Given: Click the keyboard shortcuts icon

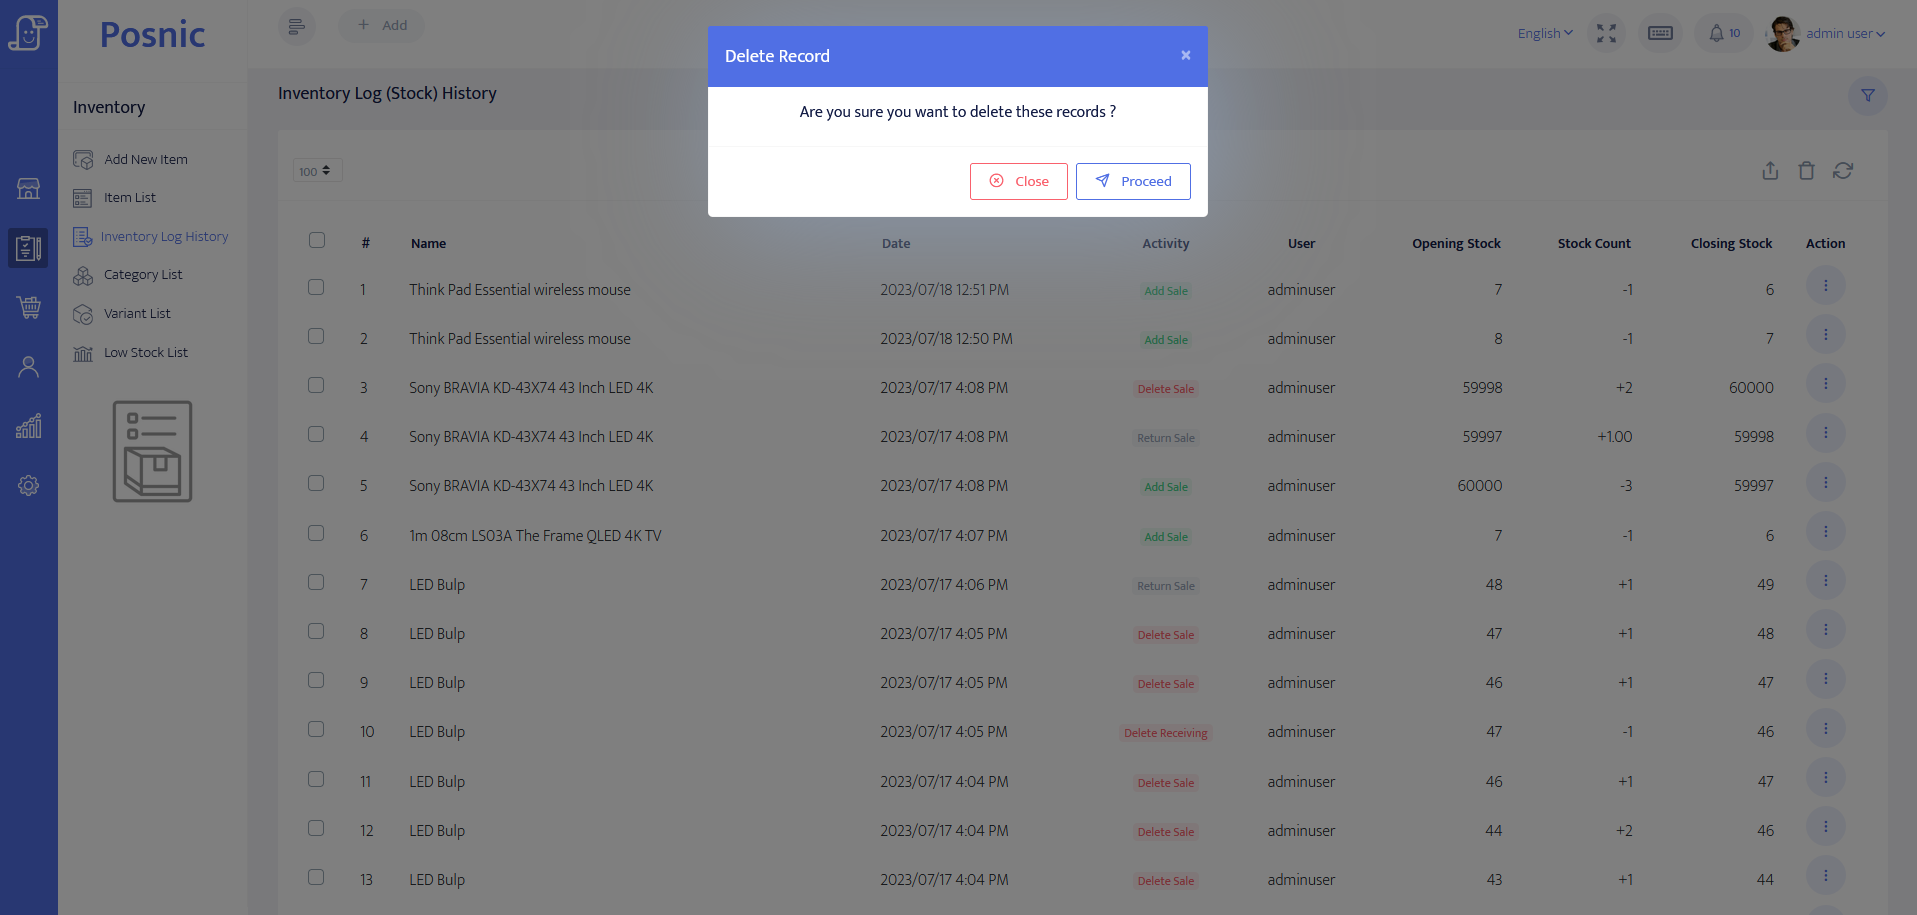Looking at the screenshot, I should click(1660, 33).
